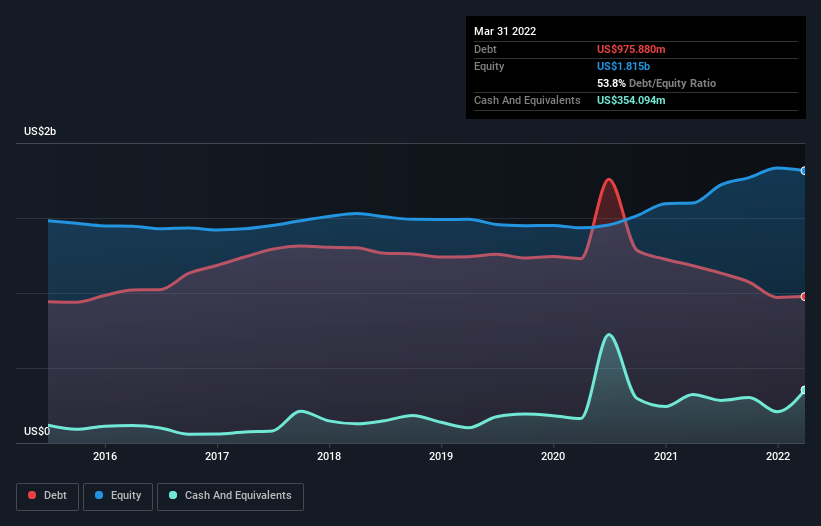This screenshot has width=821, height=526.
Task: Click the Equity row label in tooltip
Action: tap(489, 66)
